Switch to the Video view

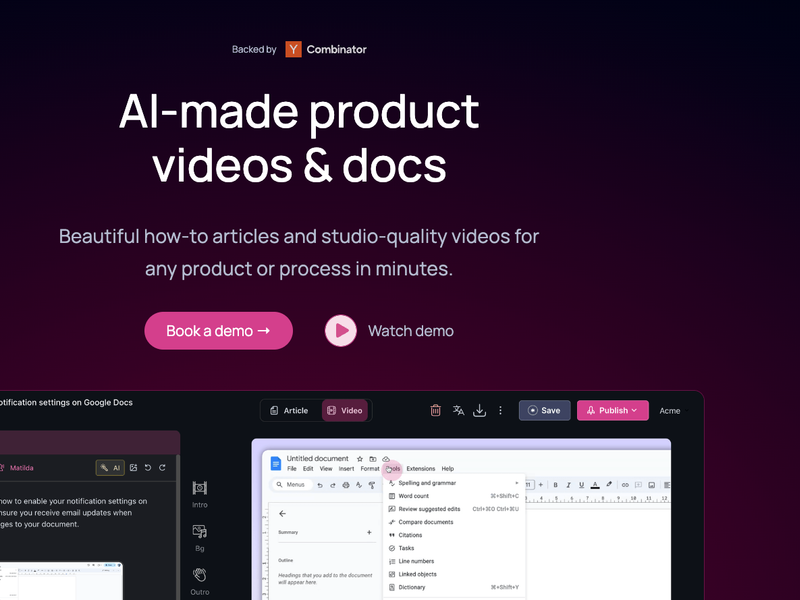coord(343,410)
